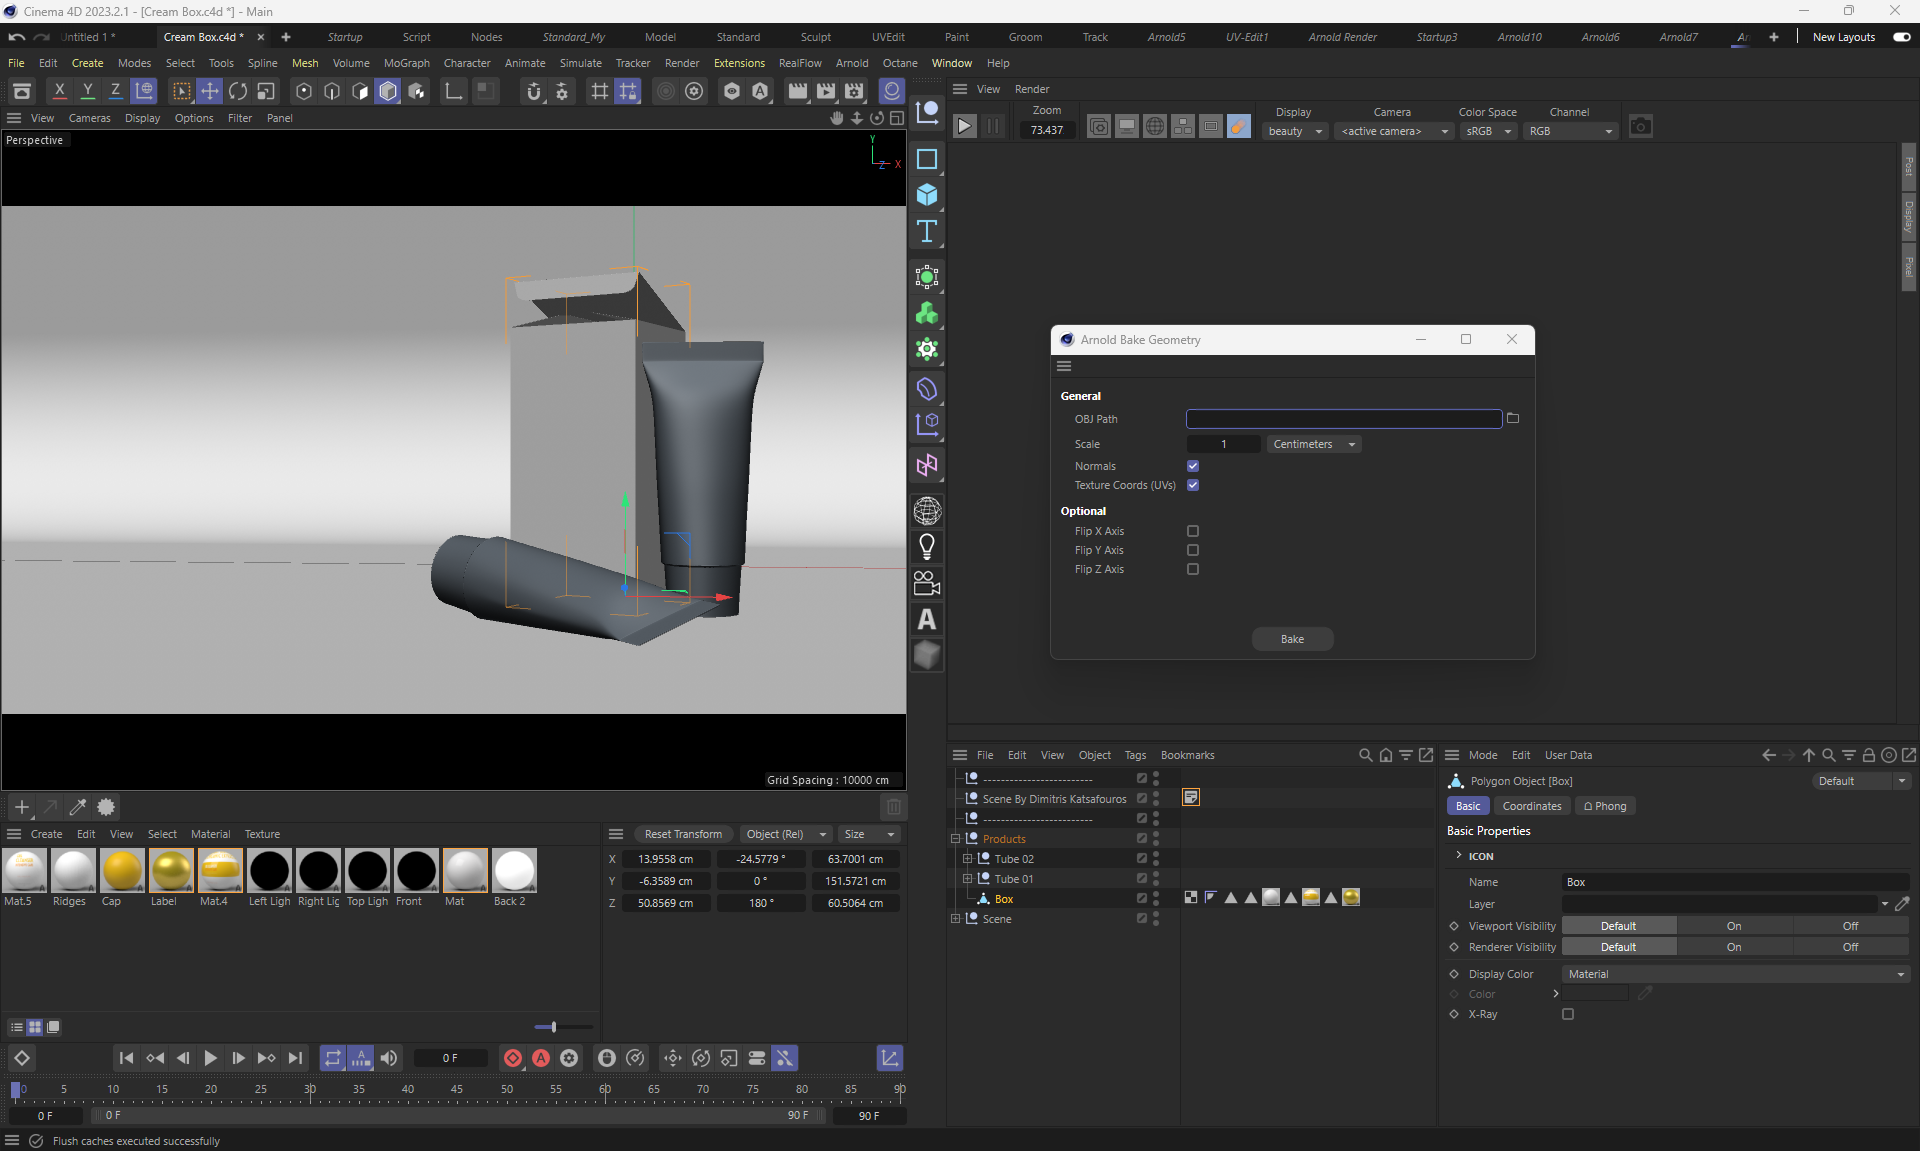Image resolution: width=1920 pixels, height=1151 pixels.
Task: Start the Arnold IPR render play button
Action: 964,127
